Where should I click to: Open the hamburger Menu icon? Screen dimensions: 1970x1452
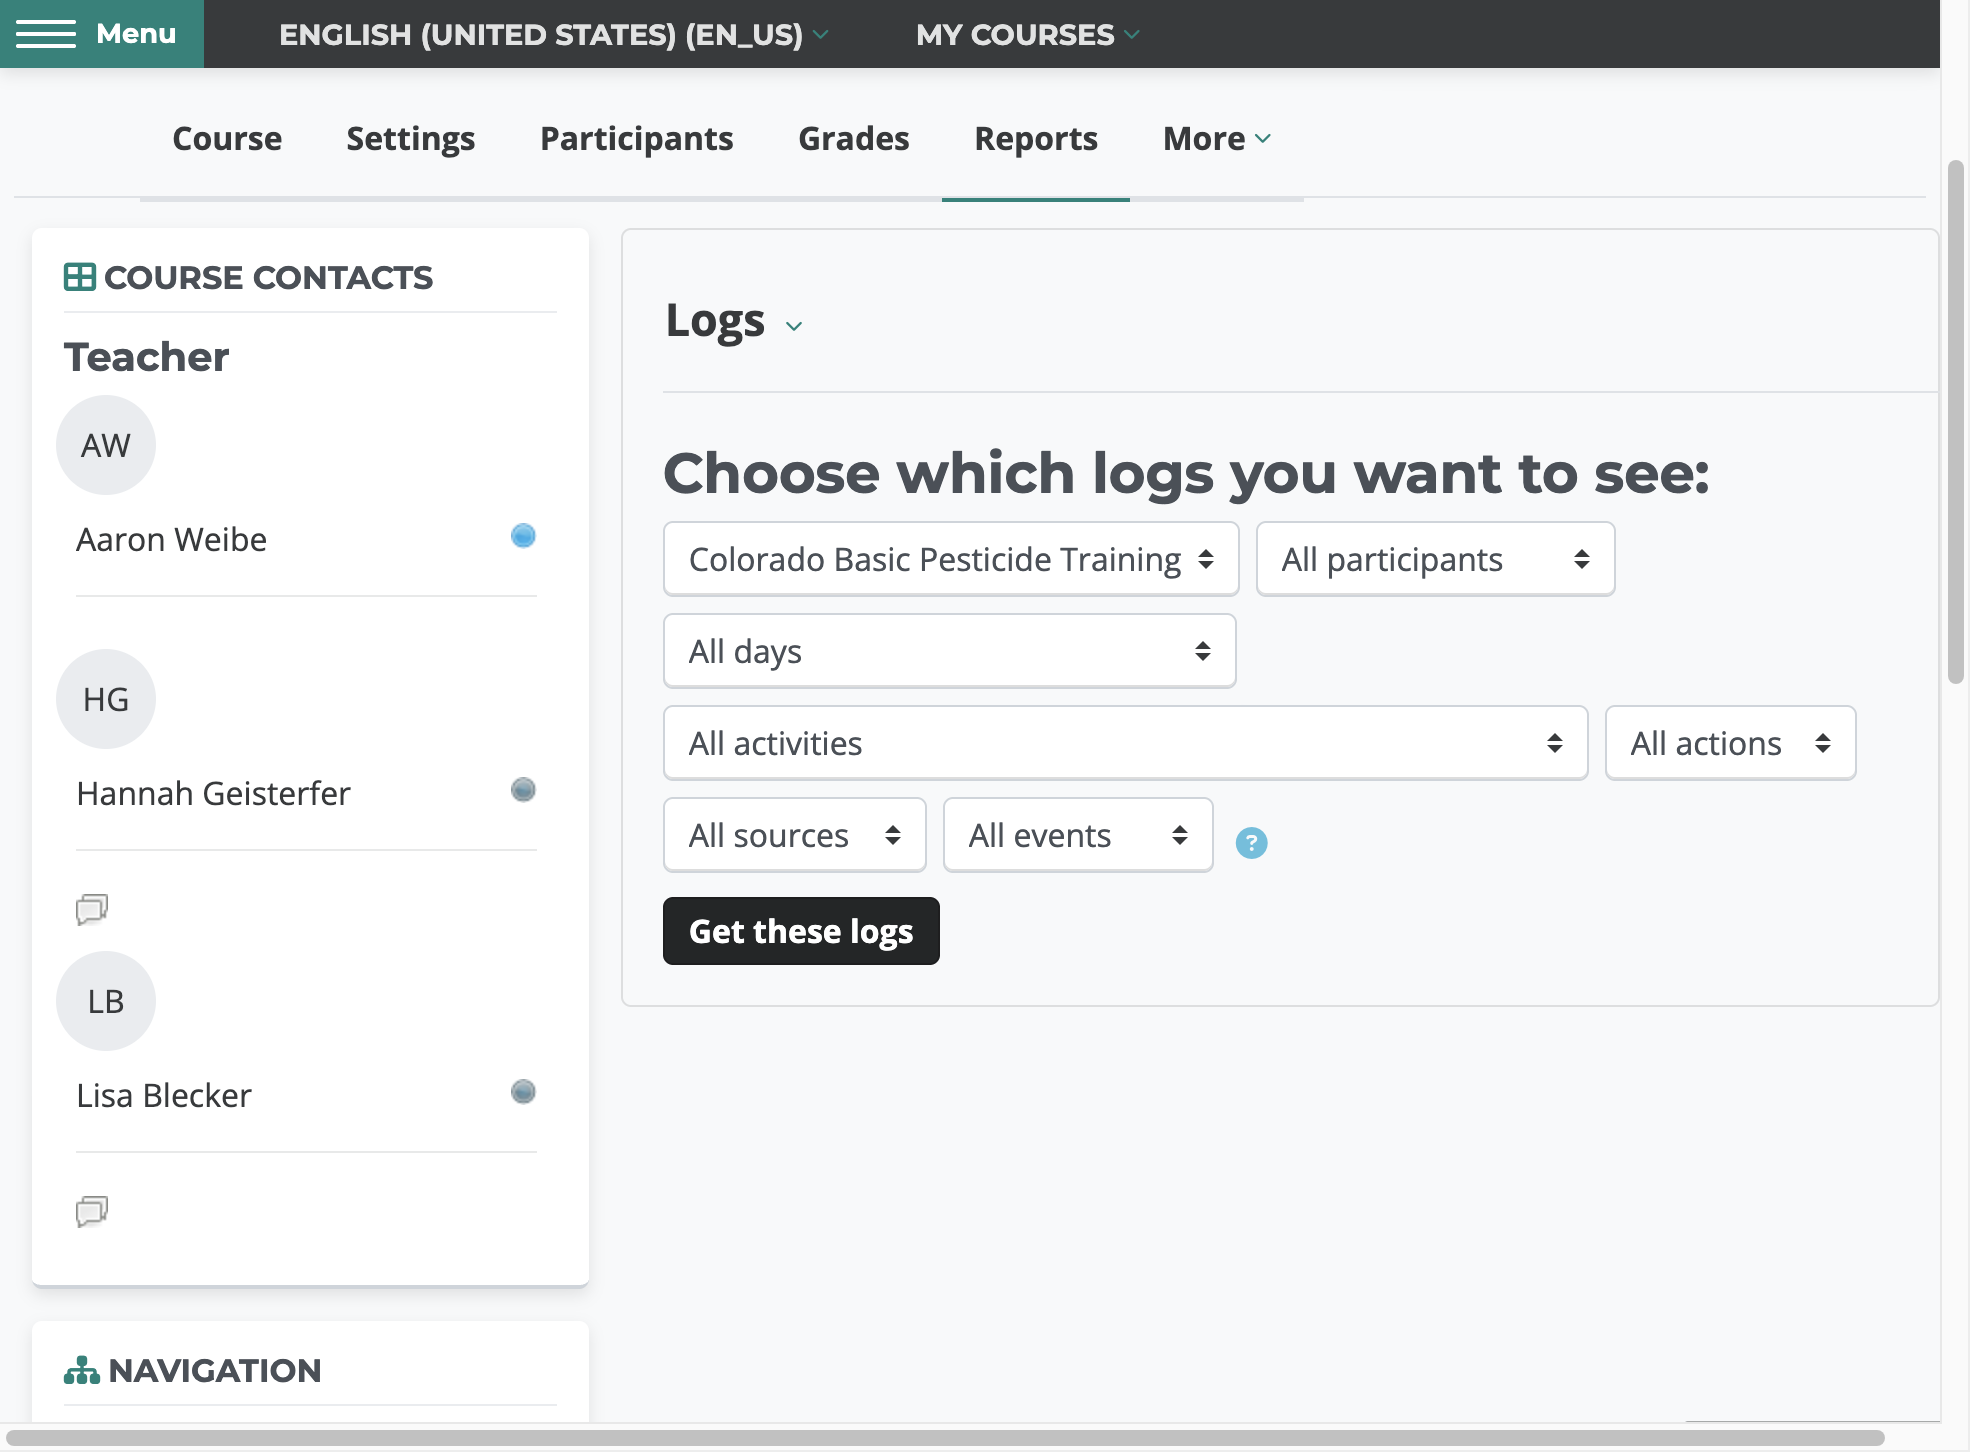tap(46, 34)
